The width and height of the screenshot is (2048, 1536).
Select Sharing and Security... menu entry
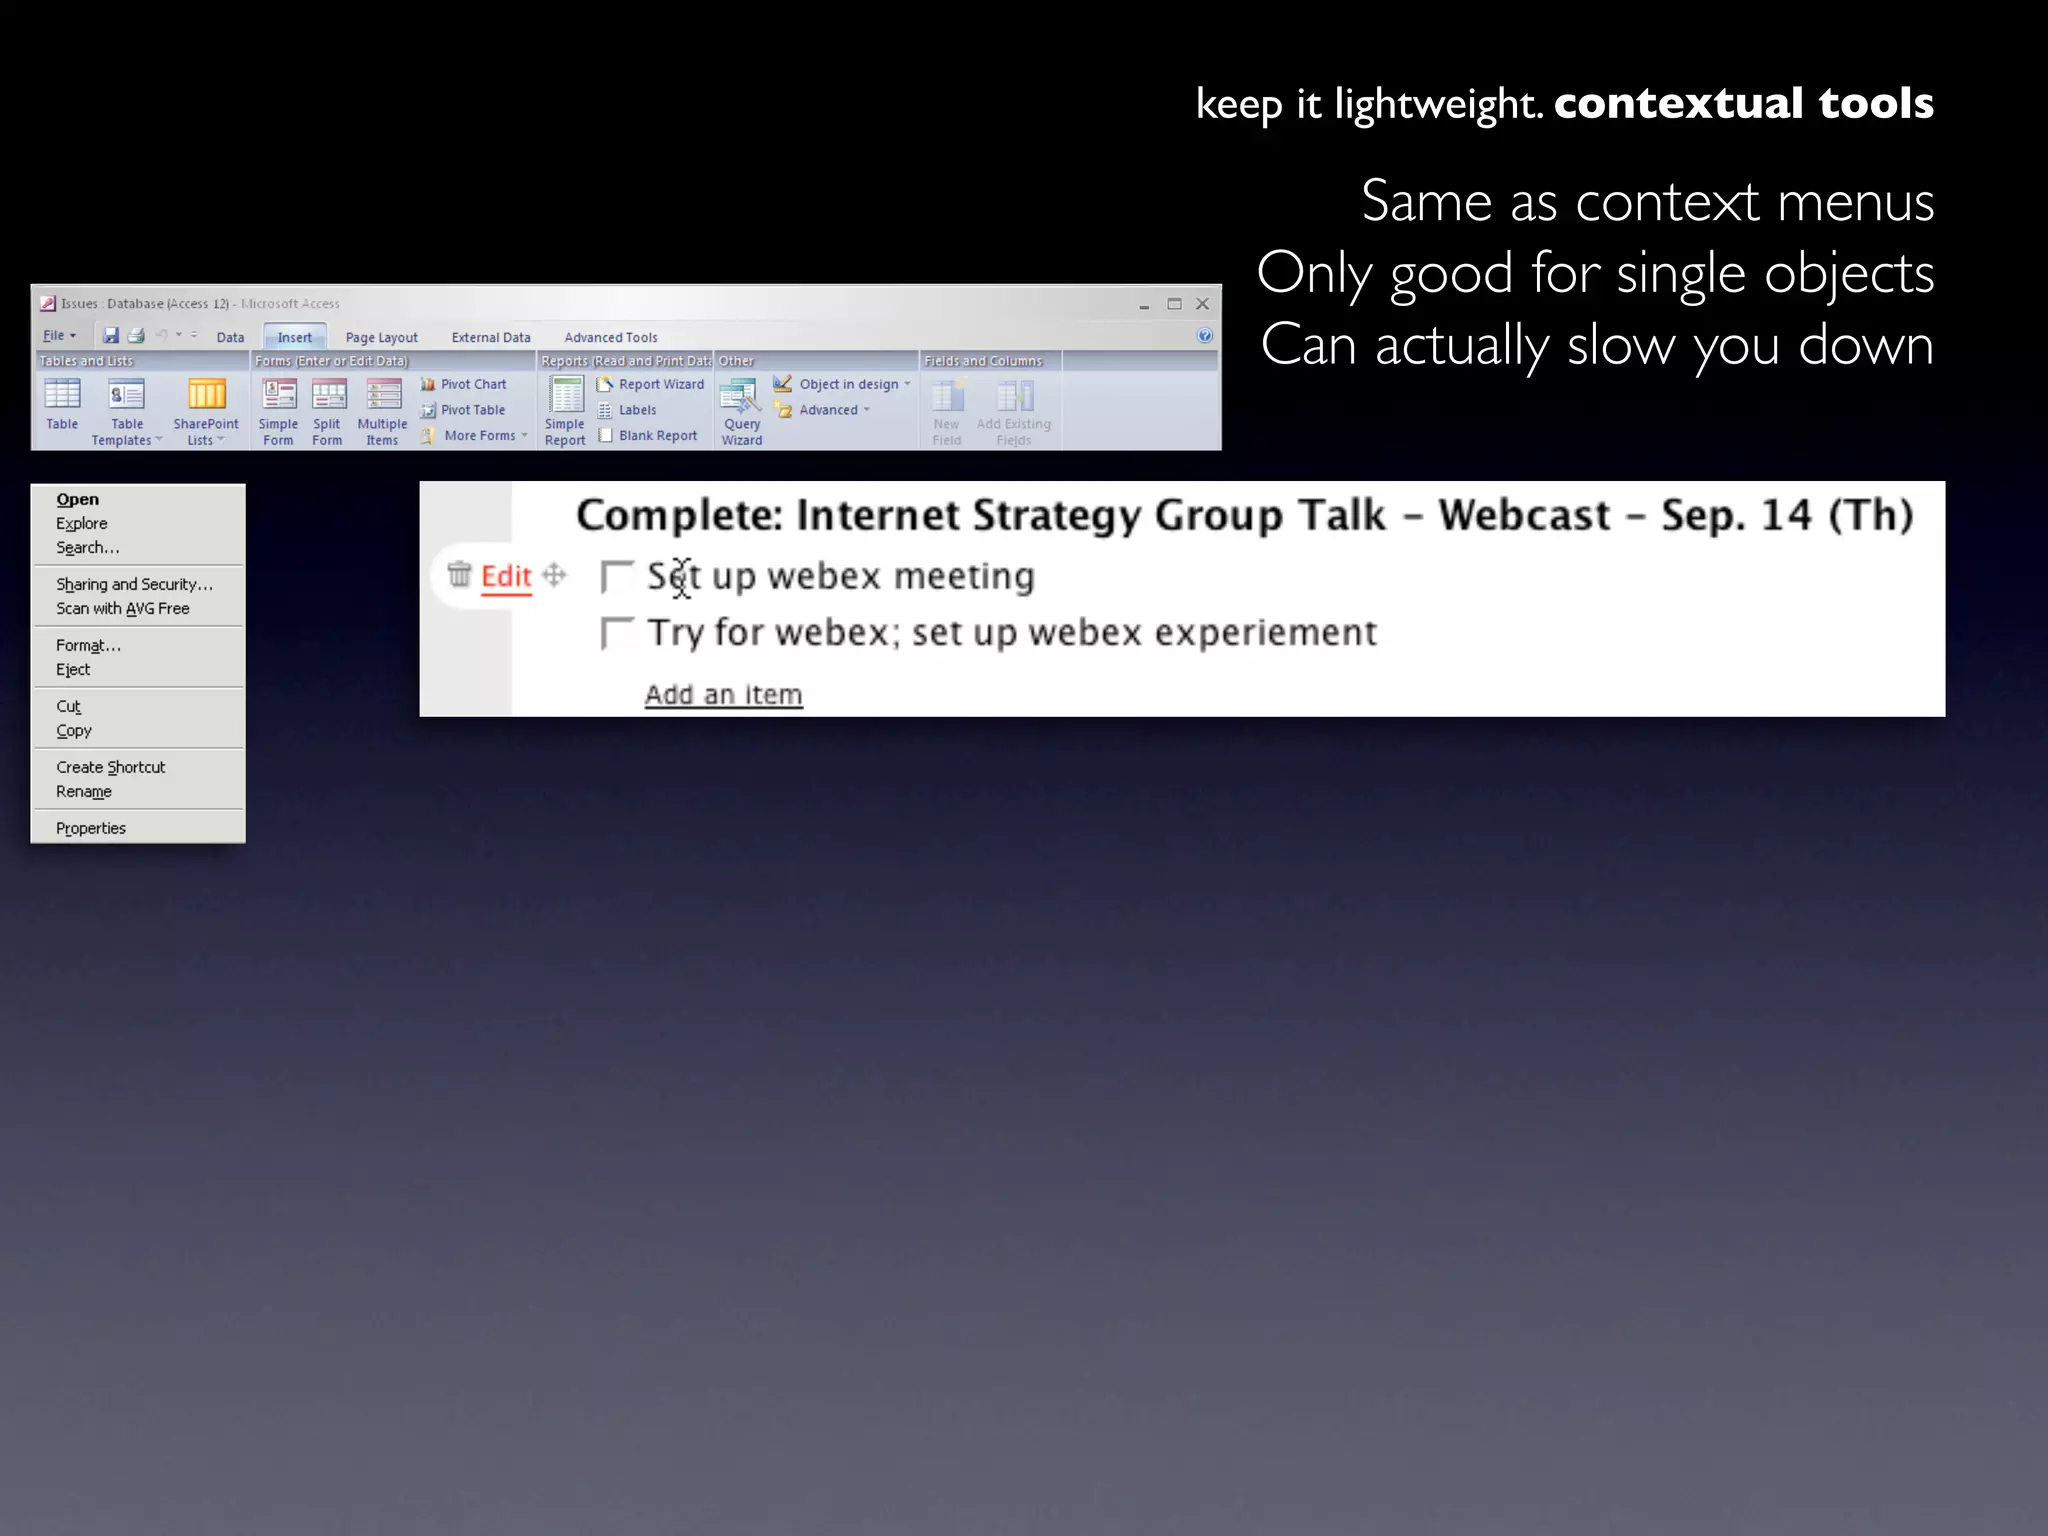point(138,584)
